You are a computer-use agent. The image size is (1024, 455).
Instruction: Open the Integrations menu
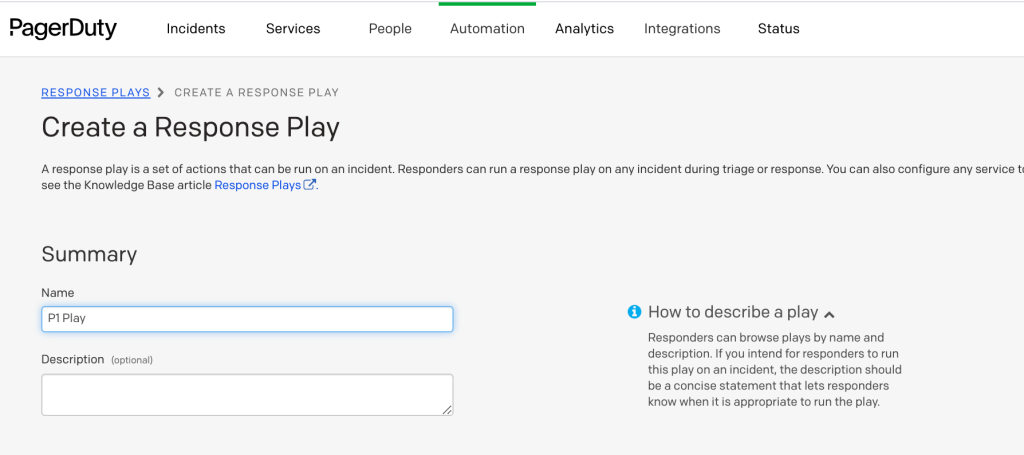click(x=682, y=29)
